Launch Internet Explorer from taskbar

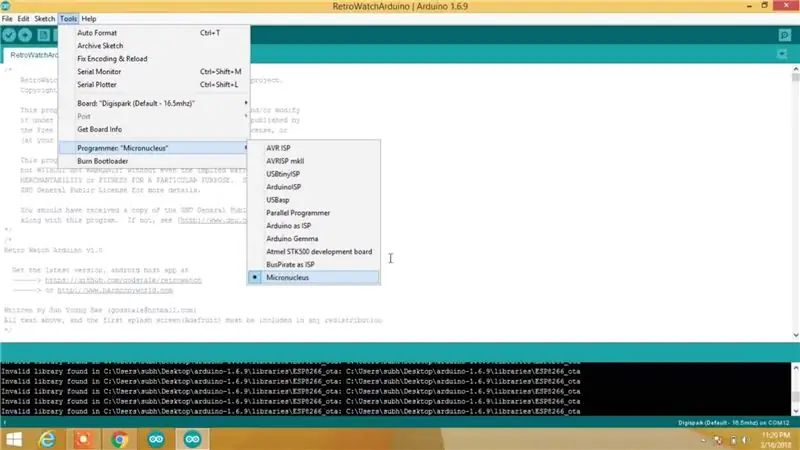pos(47,439)
